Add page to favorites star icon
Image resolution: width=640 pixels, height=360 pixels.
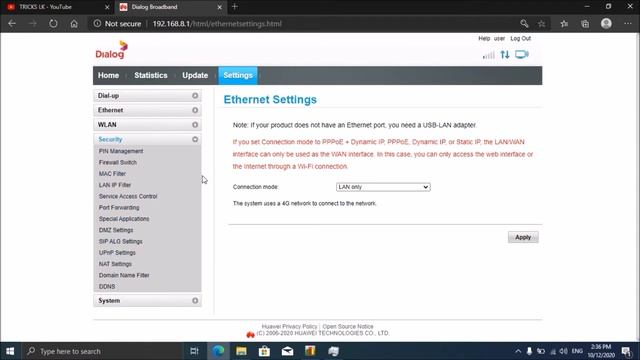[x=542, y=24]
